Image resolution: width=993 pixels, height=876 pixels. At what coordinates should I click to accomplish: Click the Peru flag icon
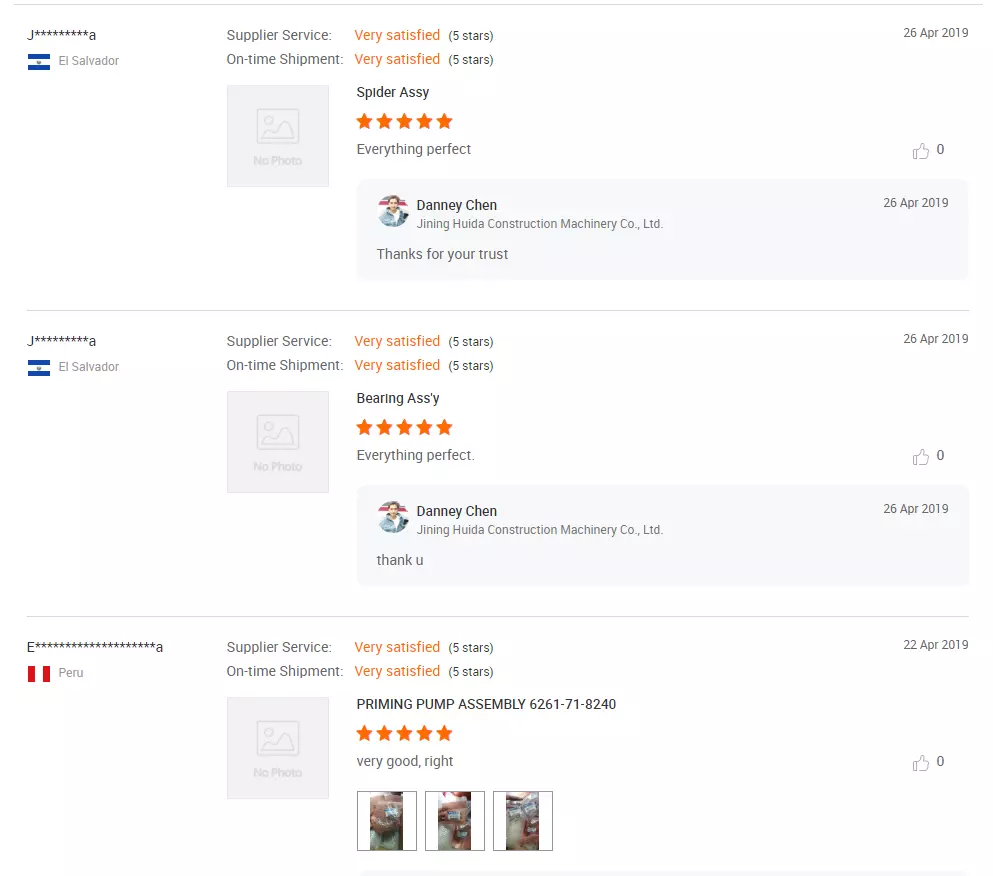[39, 673]
